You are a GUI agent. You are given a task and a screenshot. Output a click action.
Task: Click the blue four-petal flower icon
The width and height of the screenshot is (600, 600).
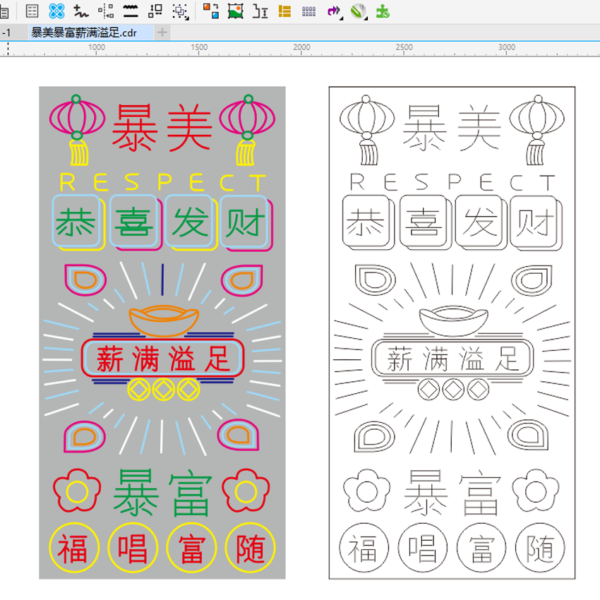point(57,11)
